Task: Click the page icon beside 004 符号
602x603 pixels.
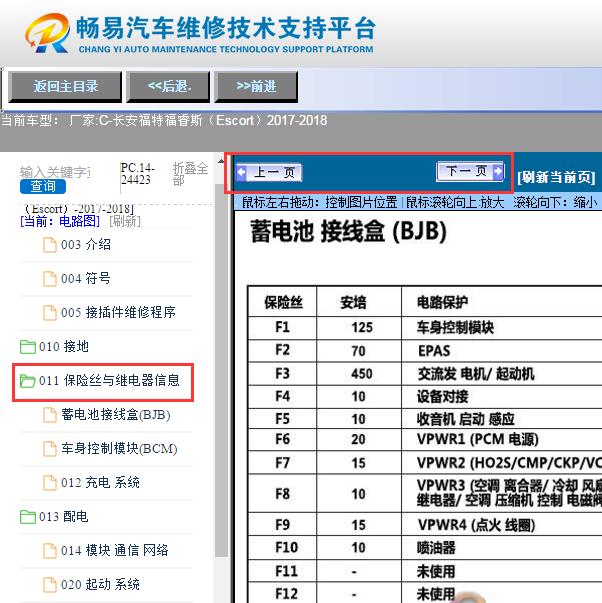Action: (50, 279)
